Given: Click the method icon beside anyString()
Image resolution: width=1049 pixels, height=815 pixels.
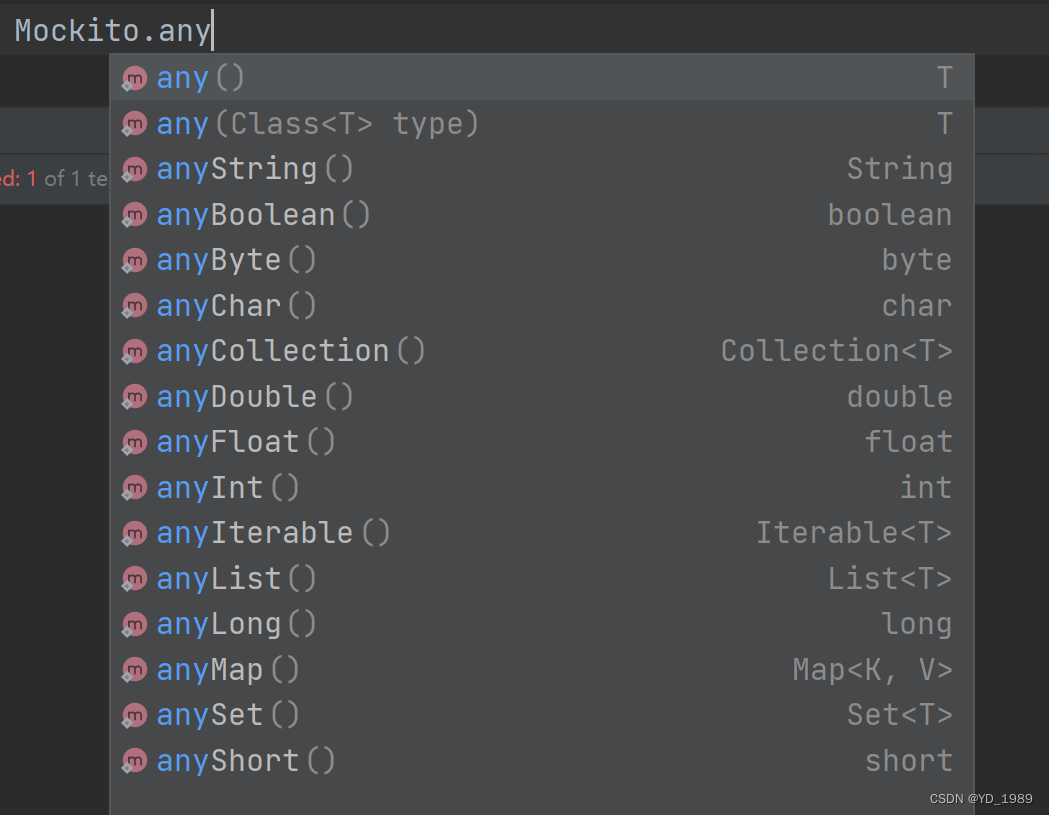Looking at the screenshot, I should point(134,170).
